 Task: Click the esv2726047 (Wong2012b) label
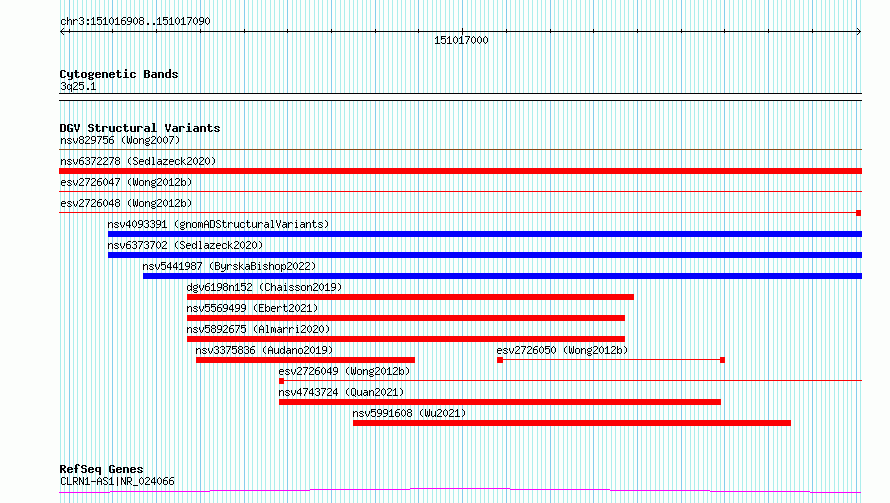click(126, 182)
